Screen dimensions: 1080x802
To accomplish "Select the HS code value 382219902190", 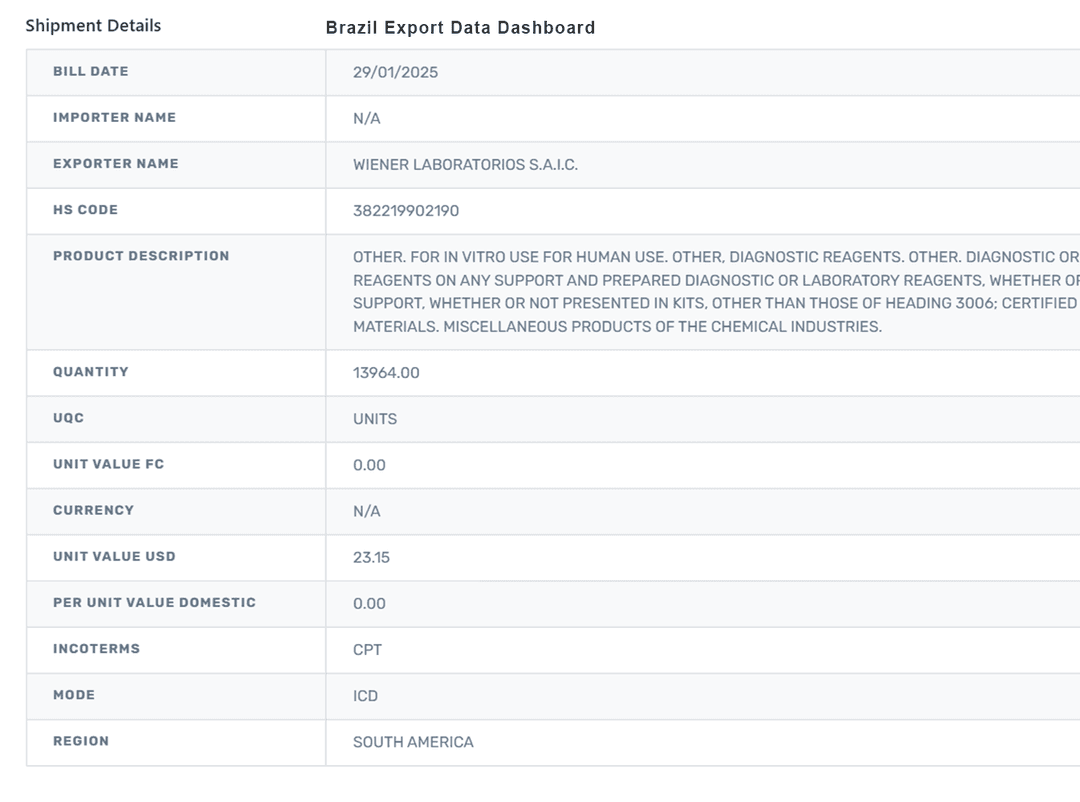I will (406, 211).
